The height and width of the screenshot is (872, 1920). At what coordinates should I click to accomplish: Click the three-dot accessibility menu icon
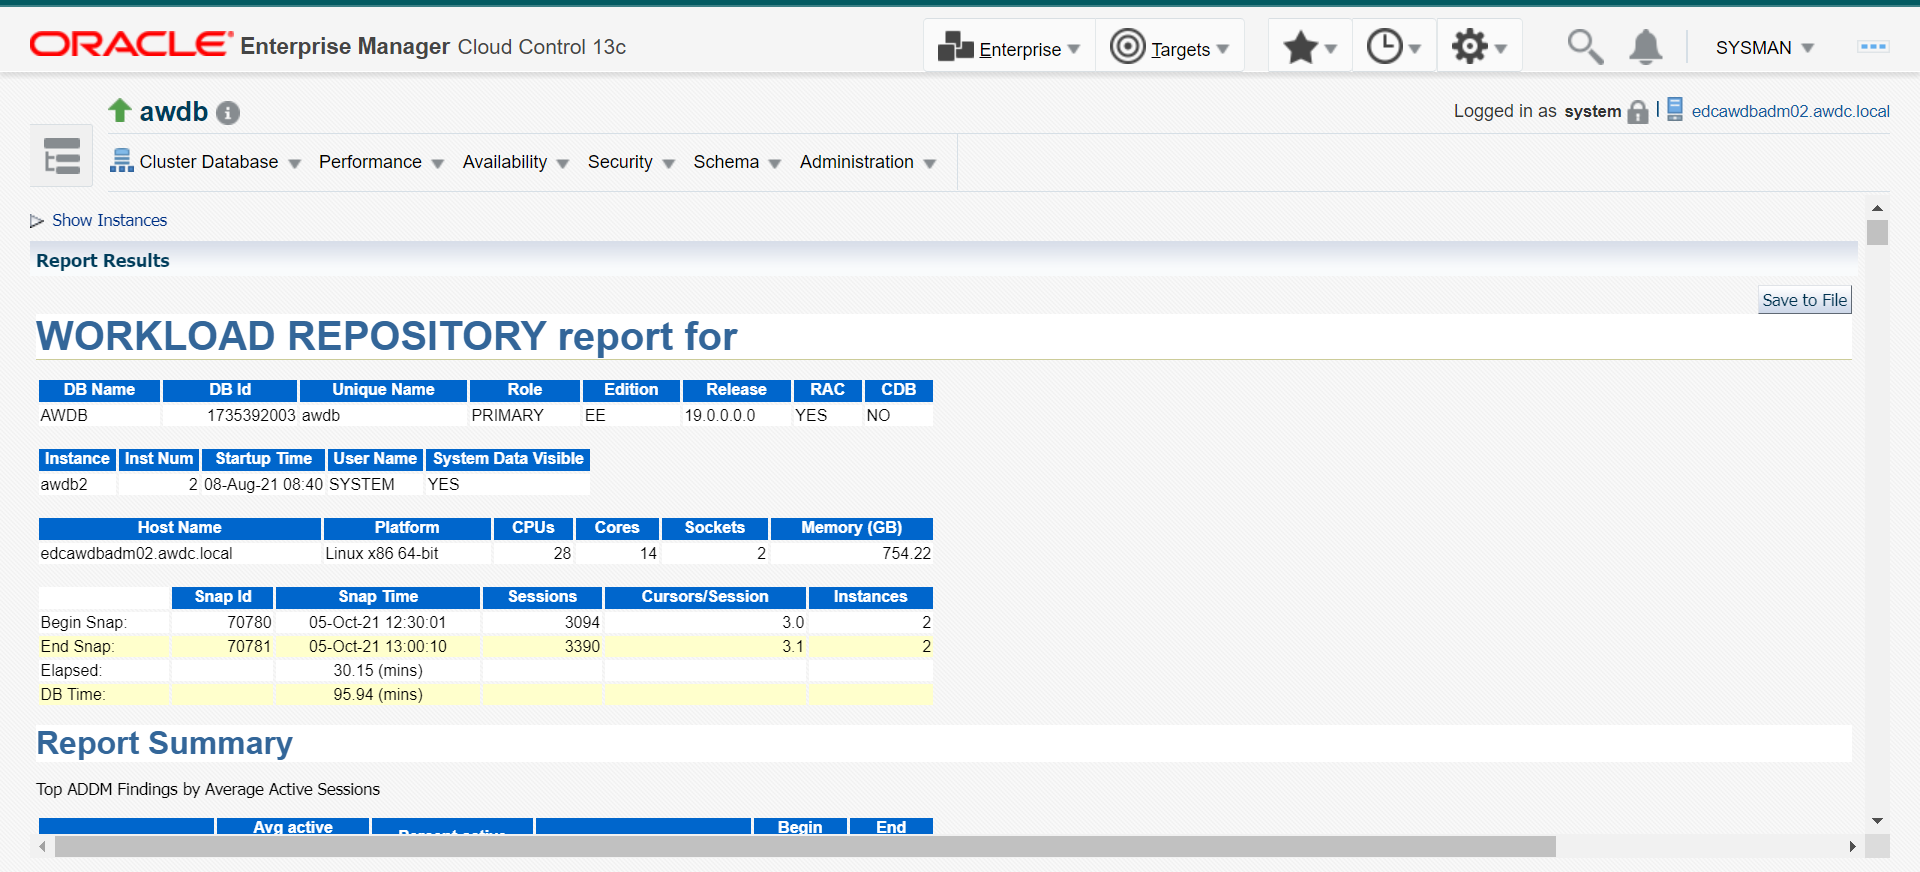(x=1872, y=47)
